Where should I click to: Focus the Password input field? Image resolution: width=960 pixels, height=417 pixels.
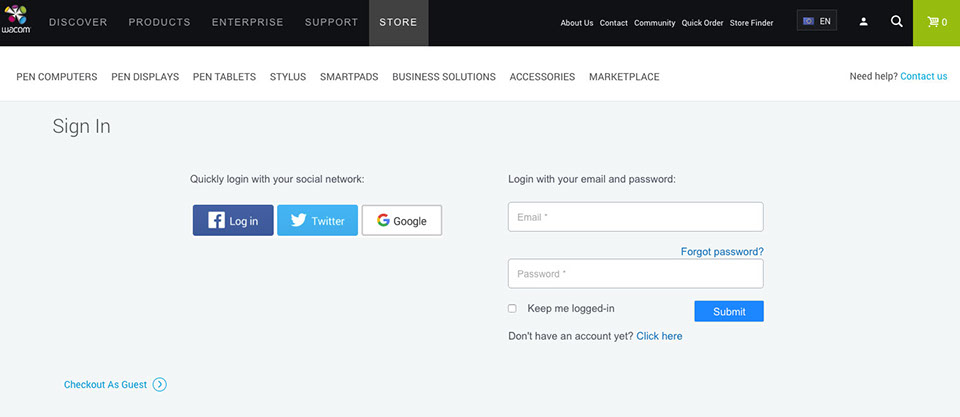coord(636,274)
